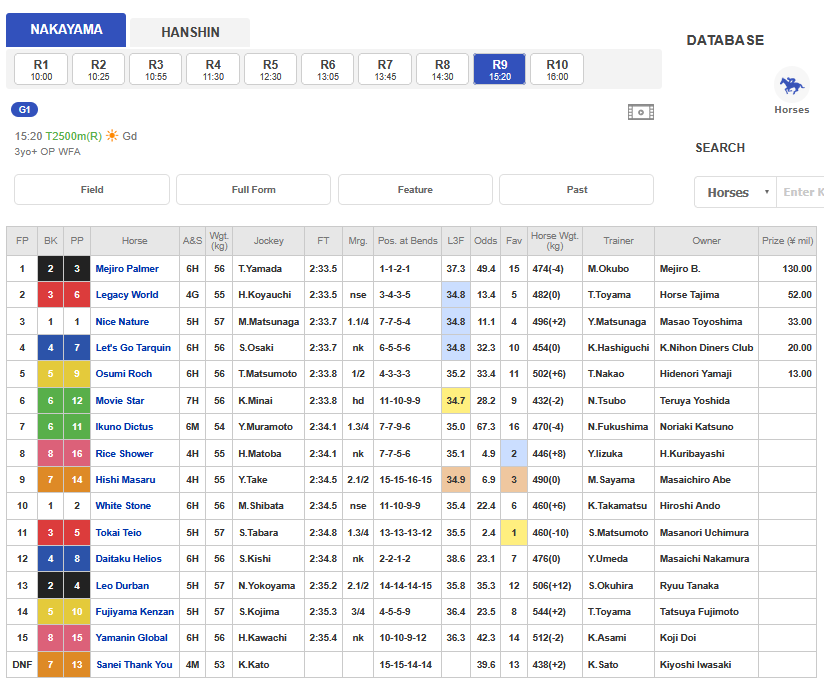
Task: Select race R3 at 10:55
Action: [x=156, y=69]
